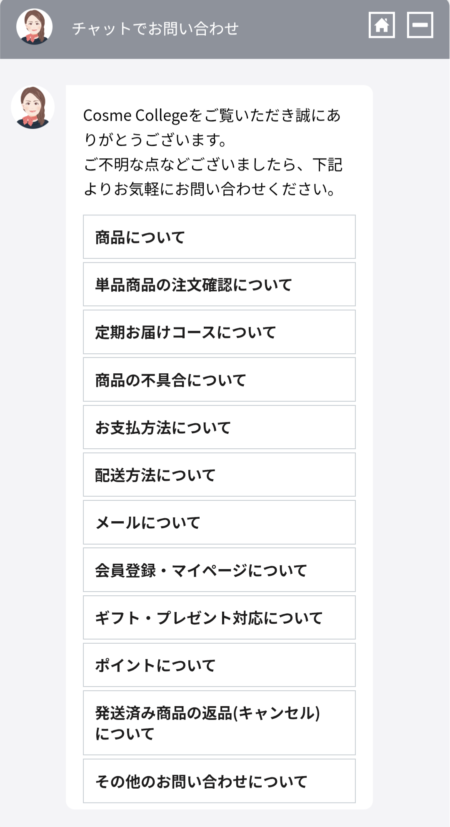Click the ご不明な点などございましたら sentence in the greeting
450x827 pixels.
point(213,177)
